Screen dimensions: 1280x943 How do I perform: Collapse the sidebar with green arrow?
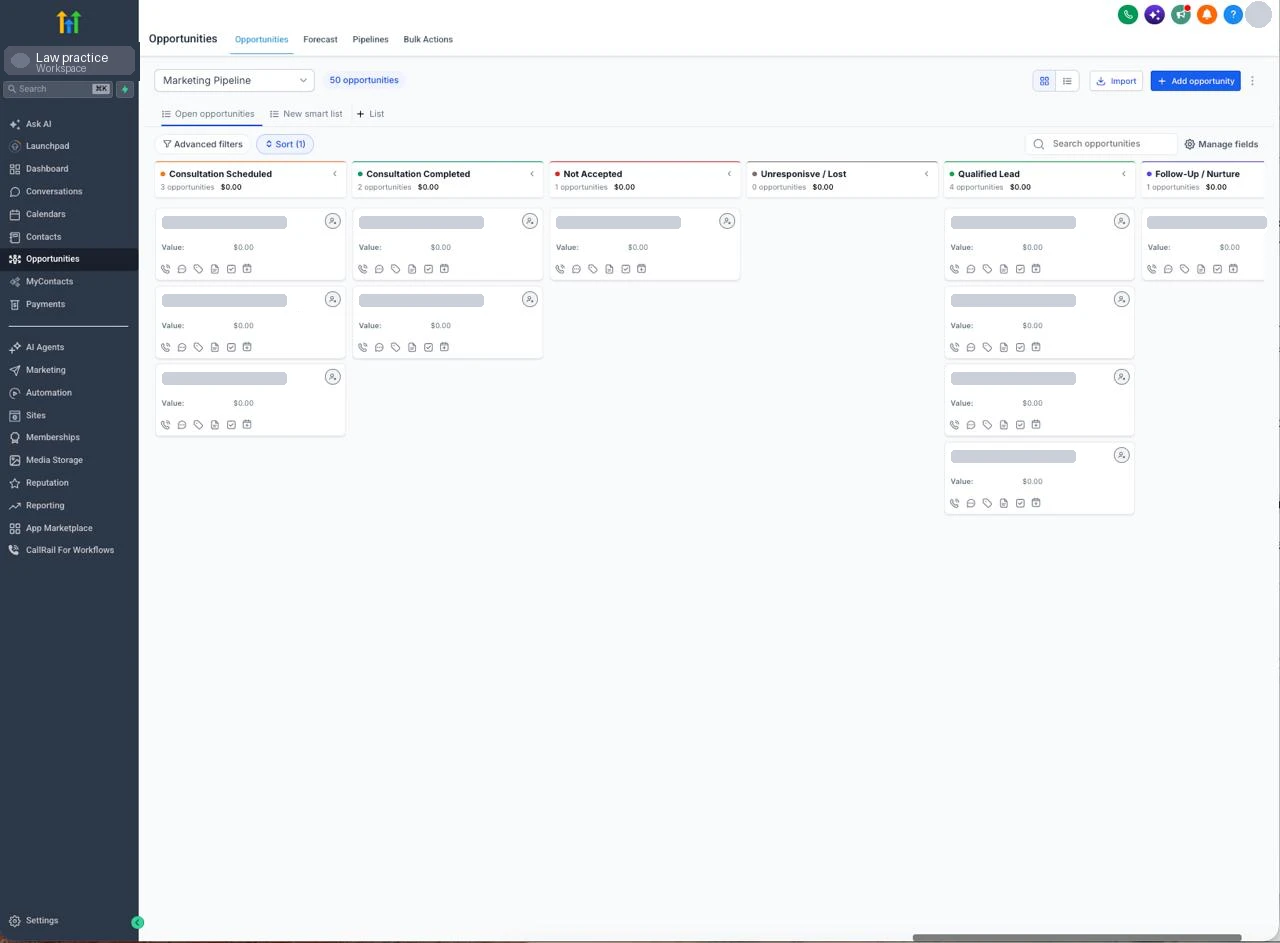pyautogui.click(x=138, y=922)
